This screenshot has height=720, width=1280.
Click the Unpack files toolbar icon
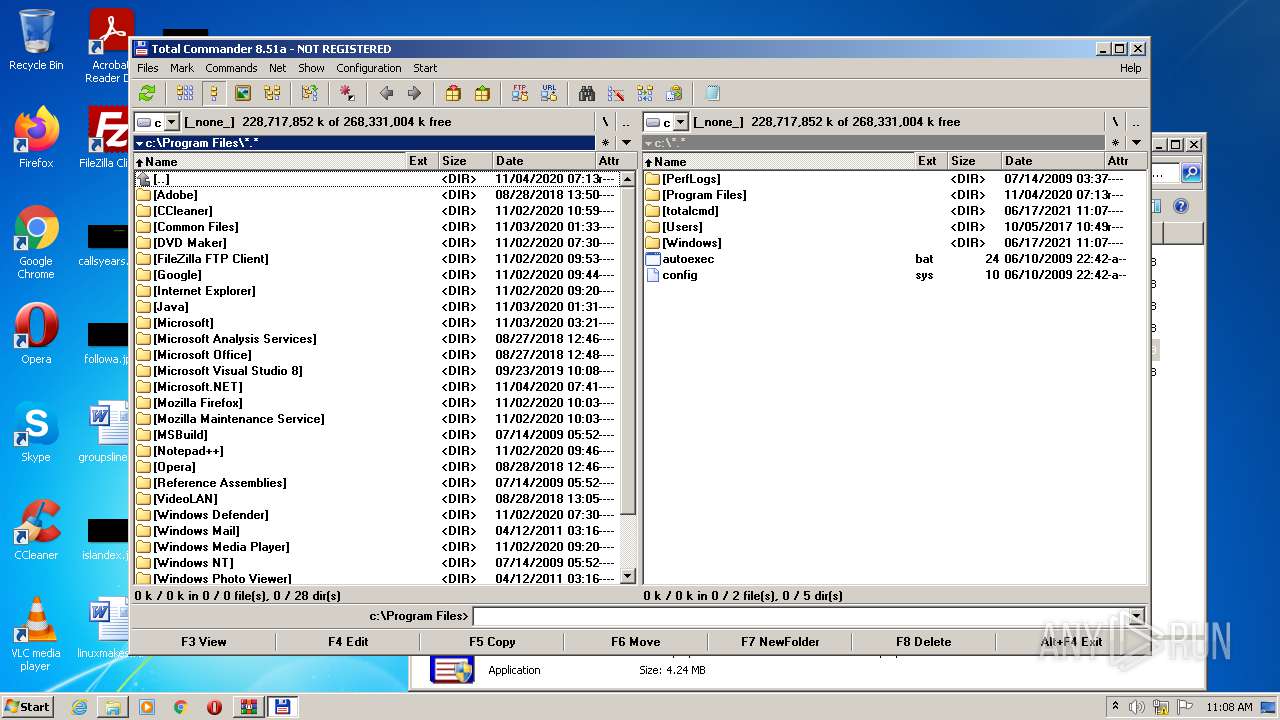pyautogui.click(x=482, y=93)
